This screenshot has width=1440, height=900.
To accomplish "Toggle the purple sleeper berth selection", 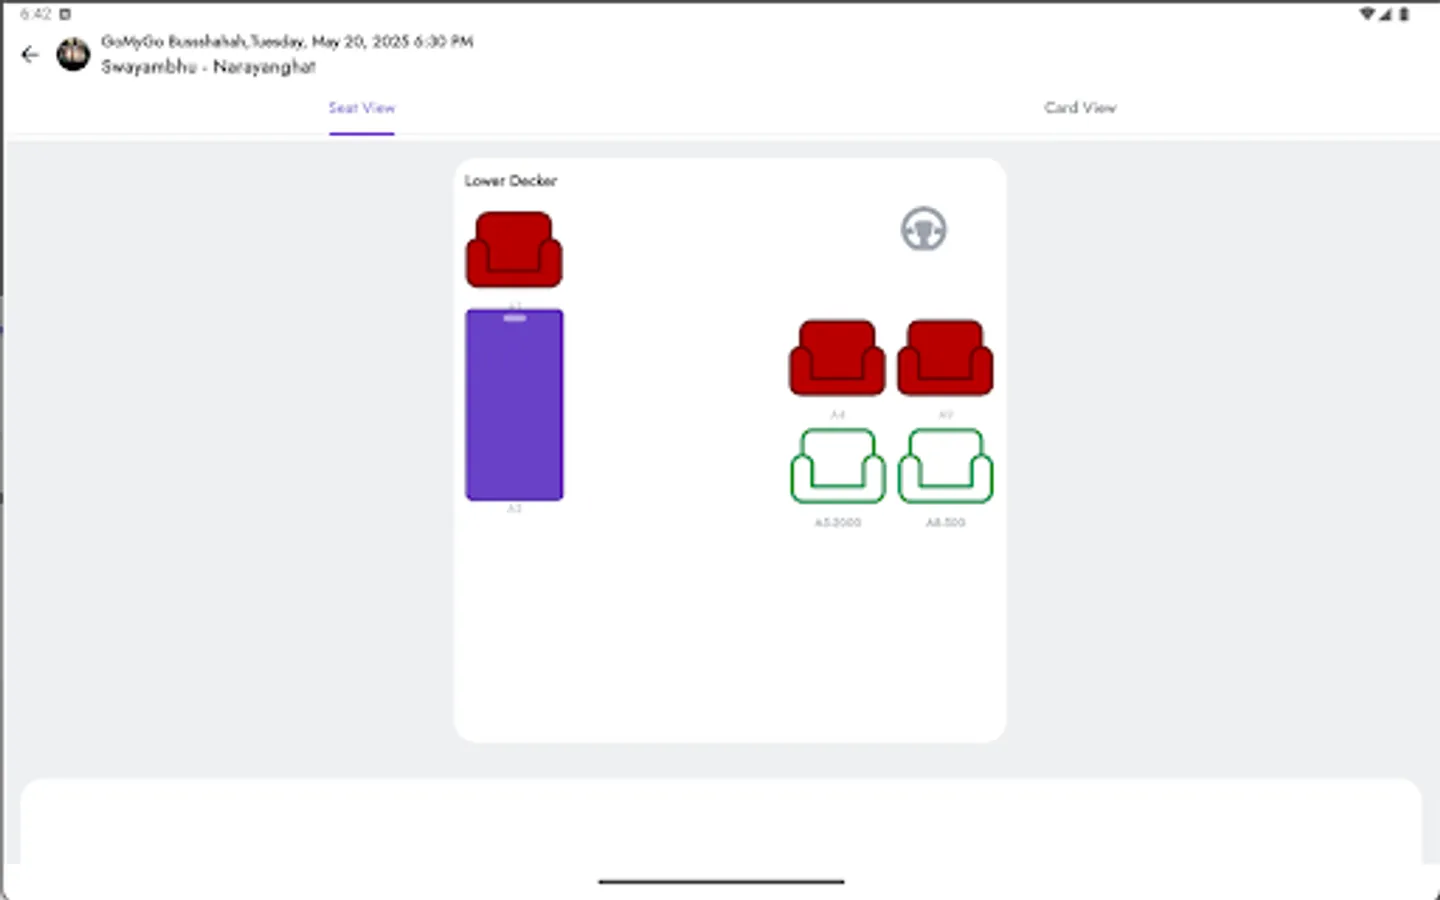I will [513, 404].
